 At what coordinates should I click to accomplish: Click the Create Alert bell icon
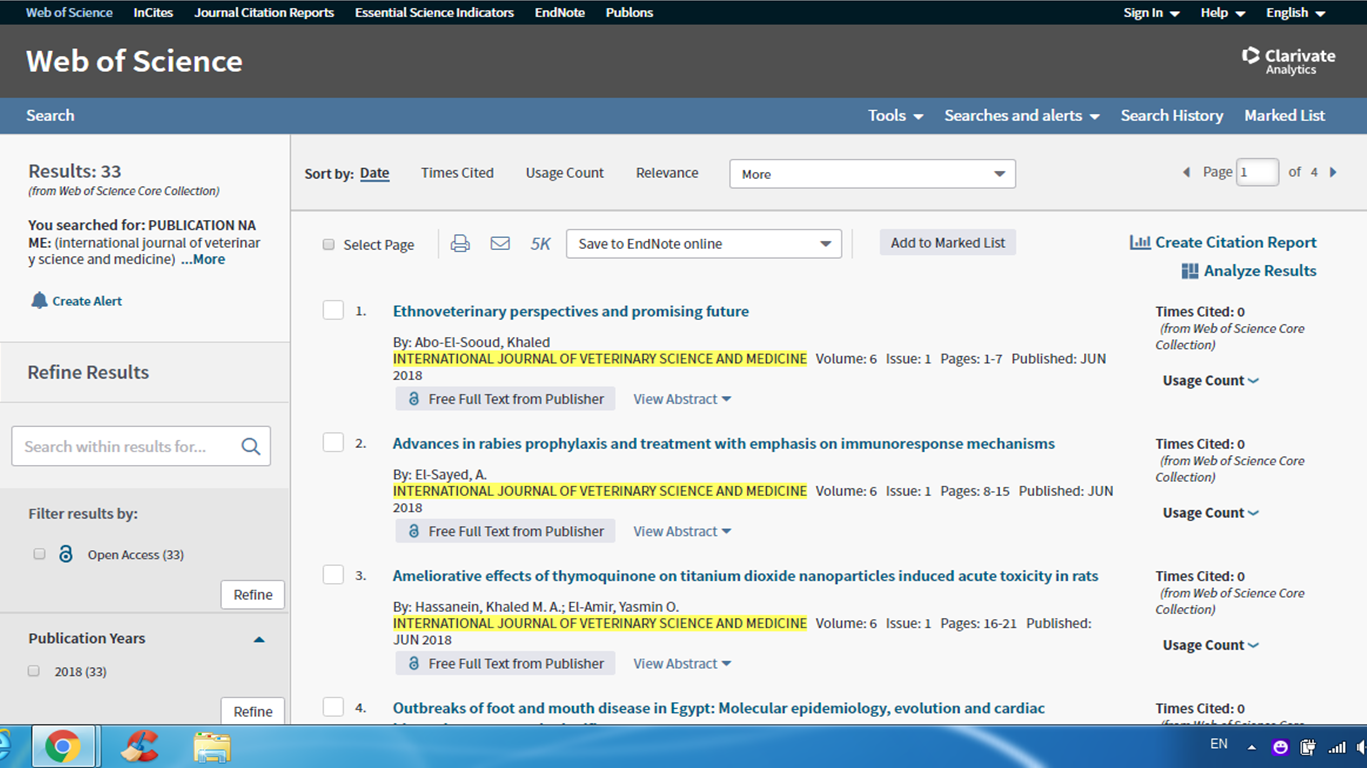(39, 301)
